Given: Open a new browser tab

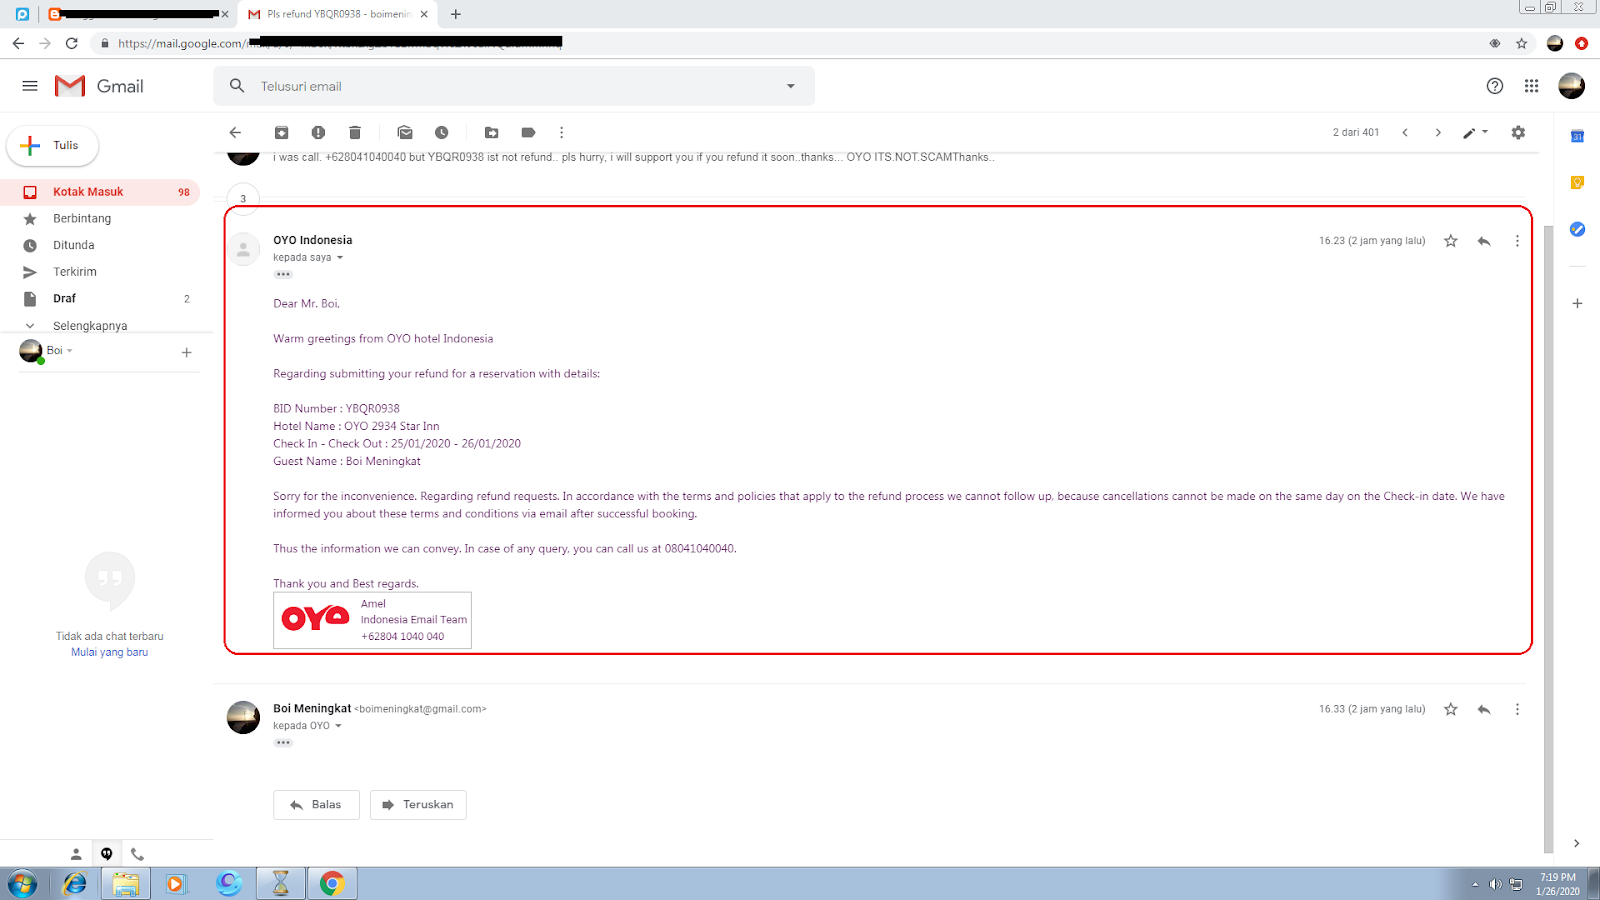Looking at the screenshot, I should click(x=456, y=14).
